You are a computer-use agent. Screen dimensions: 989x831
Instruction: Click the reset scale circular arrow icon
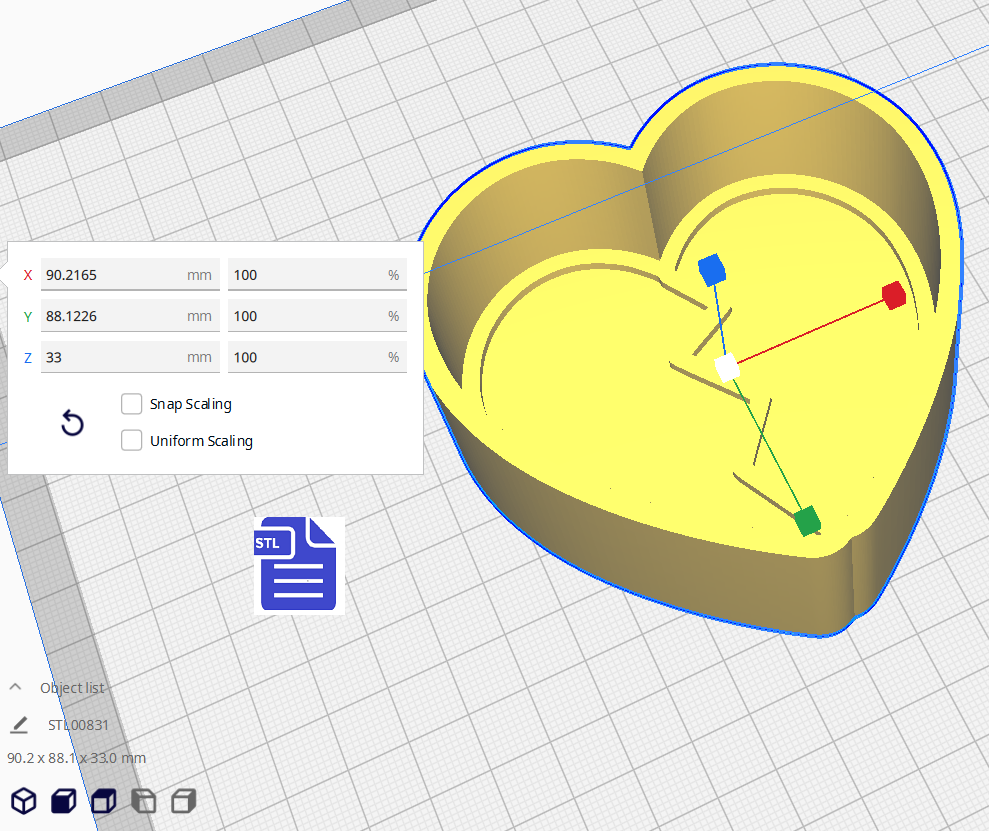pos(72,424)
